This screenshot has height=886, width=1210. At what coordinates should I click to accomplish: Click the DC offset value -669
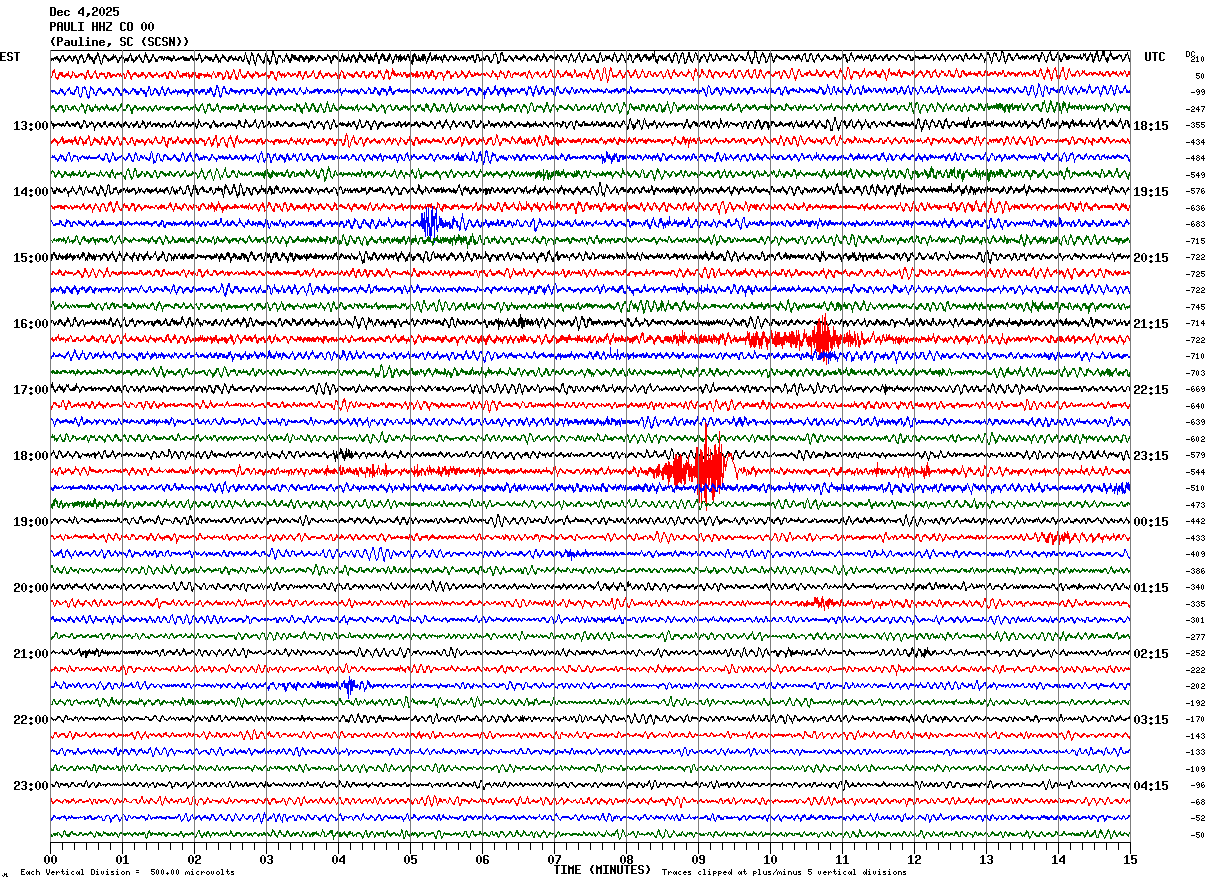click(x=1196, y=390)
